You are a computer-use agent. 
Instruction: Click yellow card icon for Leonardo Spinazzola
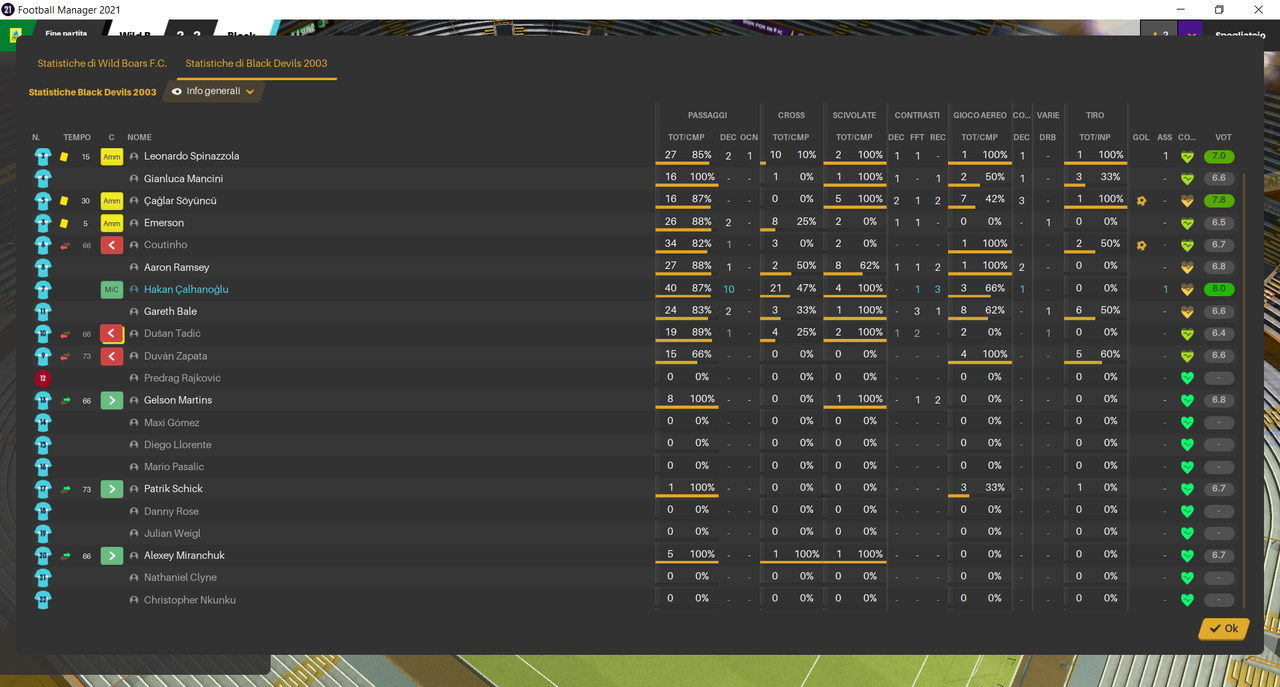64,157
